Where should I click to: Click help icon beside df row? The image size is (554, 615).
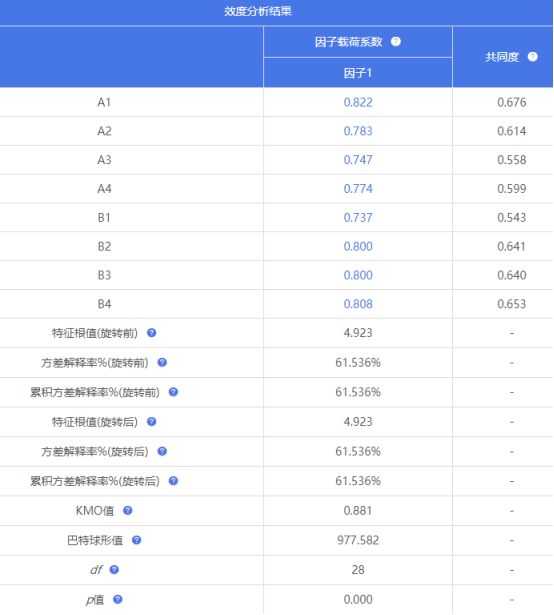pyautogui.click(x=114, y=570)
